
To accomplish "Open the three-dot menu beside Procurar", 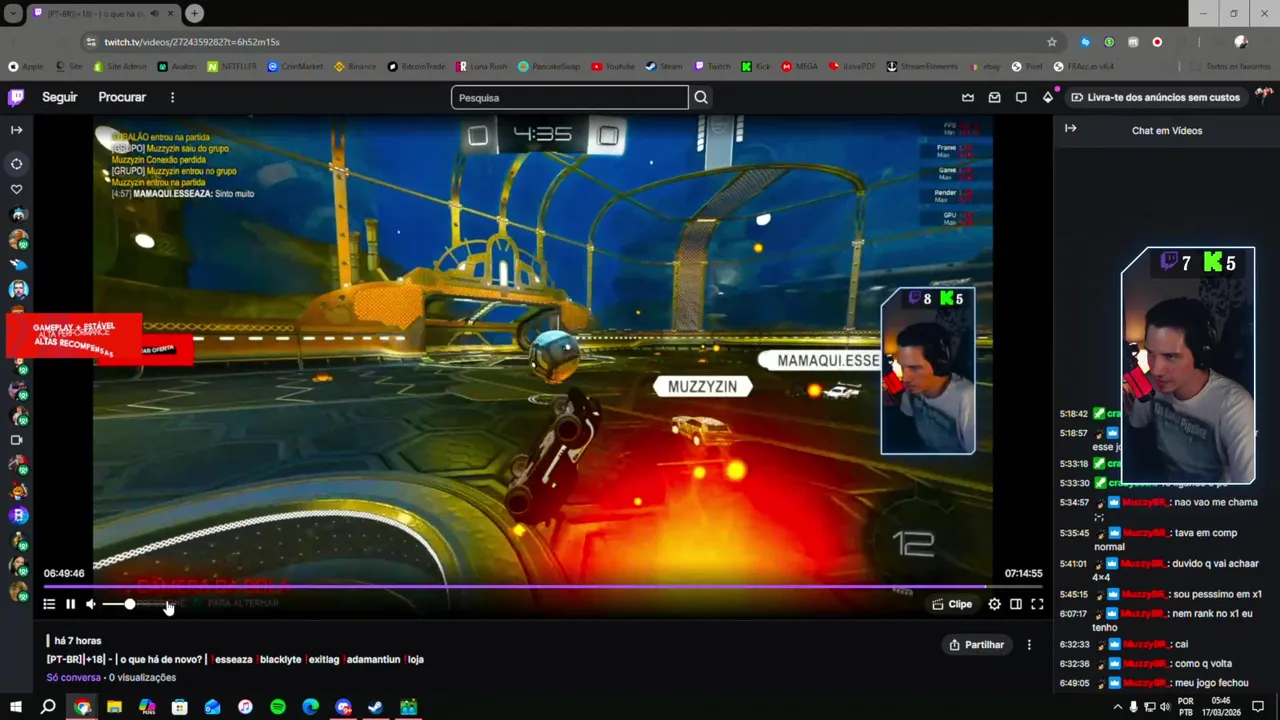I will 172,97.
